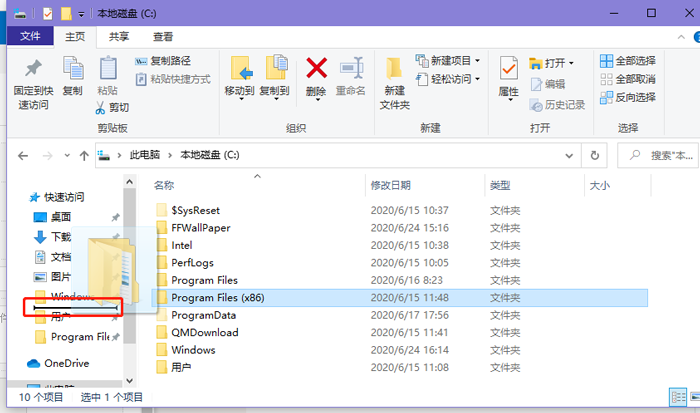The width and height of the screenshot is (700, 413).
Task: Click 编辑 in the ribbon
Action: point(548,84)
